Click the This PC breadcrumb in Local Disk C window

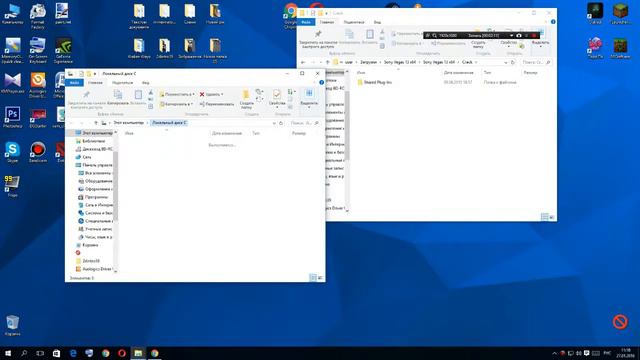tap(129, 123)
